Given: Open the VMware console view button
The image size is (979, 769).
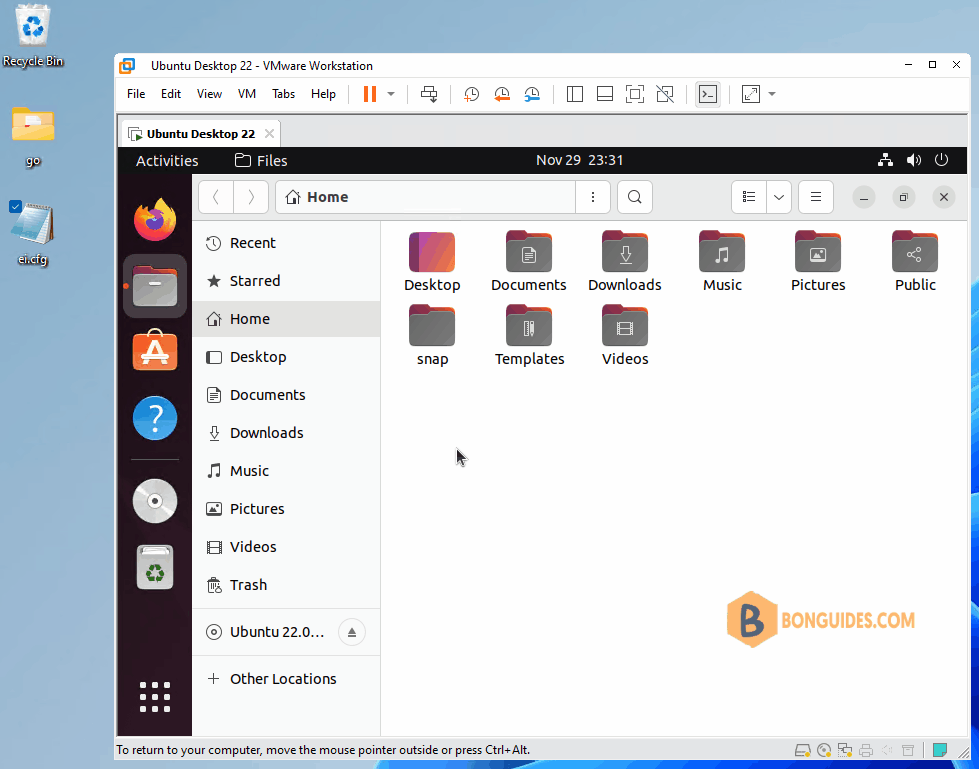Looking at the screenshot, I should point(707,94).
